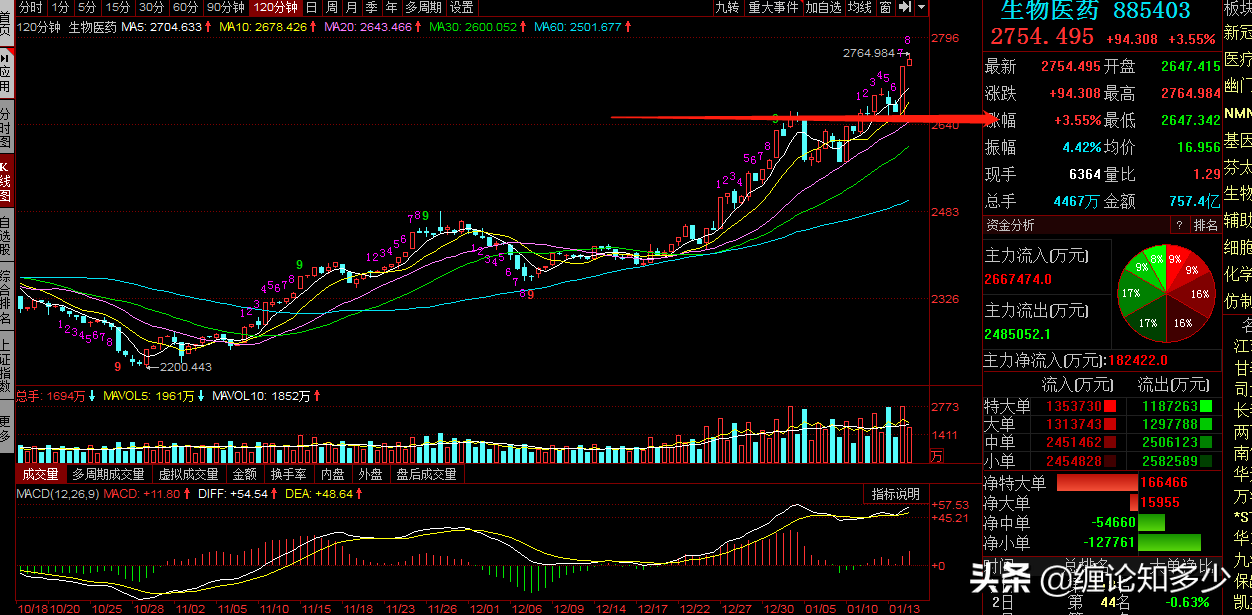The height and width of the screenshot is (615, 1252).
Task: Switch to the monthly 月 chart
Action: (350, 7)
